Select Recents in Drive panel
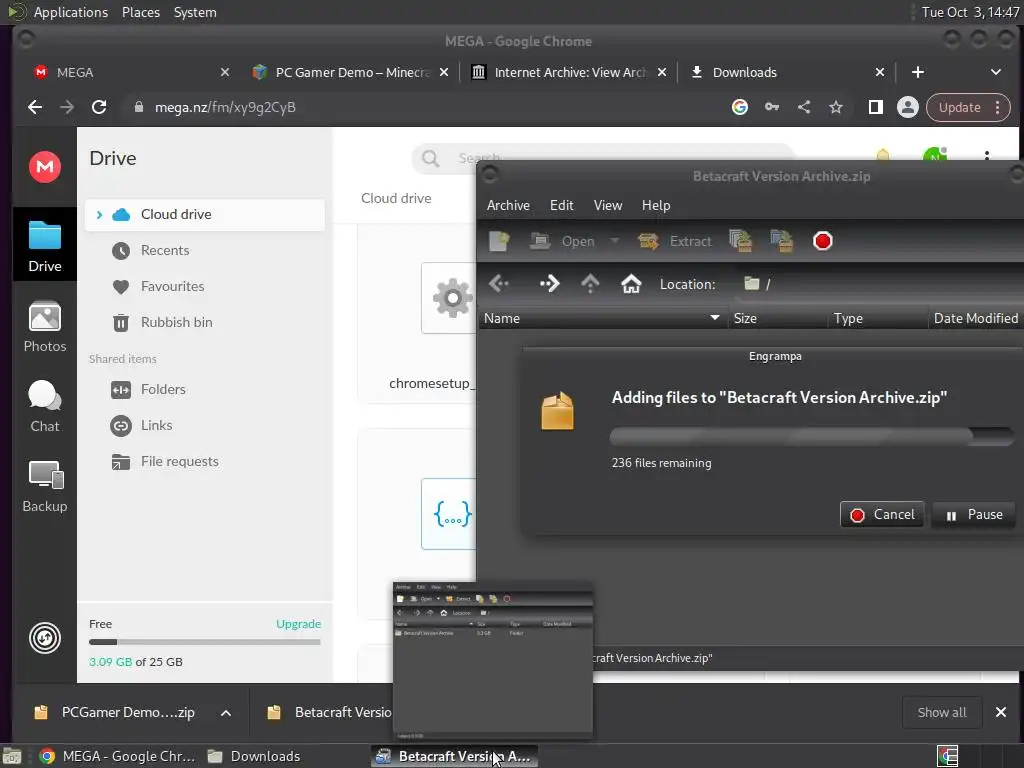The height and width of the screenshot is (768, 1024). click(165, 250)
